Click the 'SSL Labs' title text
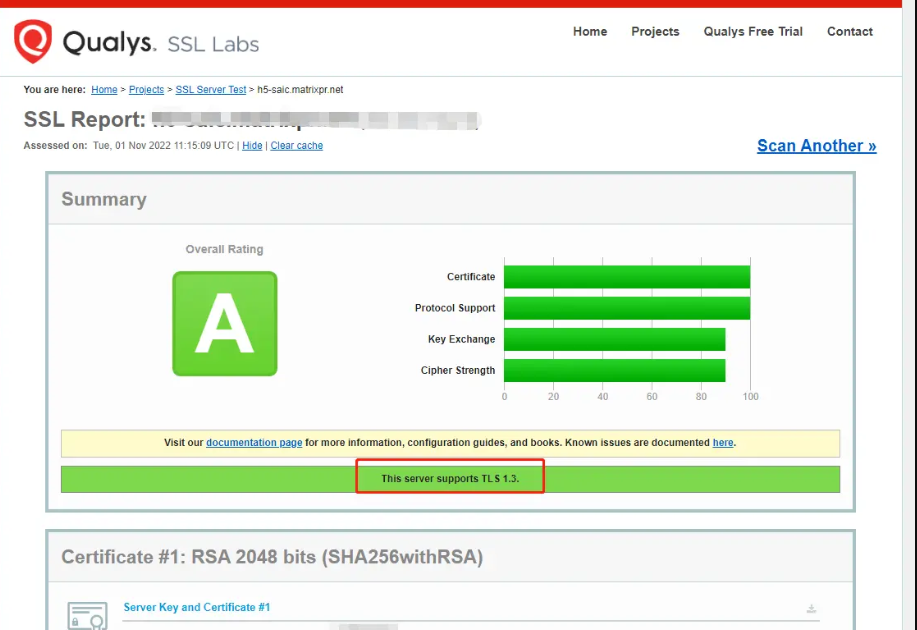The image size is (917, 630). pos(213,44)
